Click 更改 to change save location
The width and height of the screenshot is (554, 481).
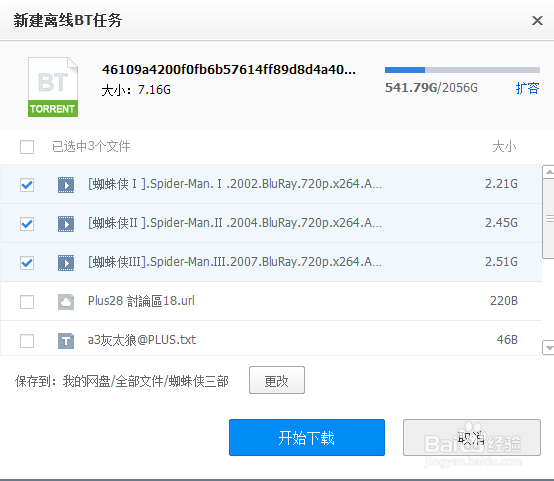pos(277,380)
